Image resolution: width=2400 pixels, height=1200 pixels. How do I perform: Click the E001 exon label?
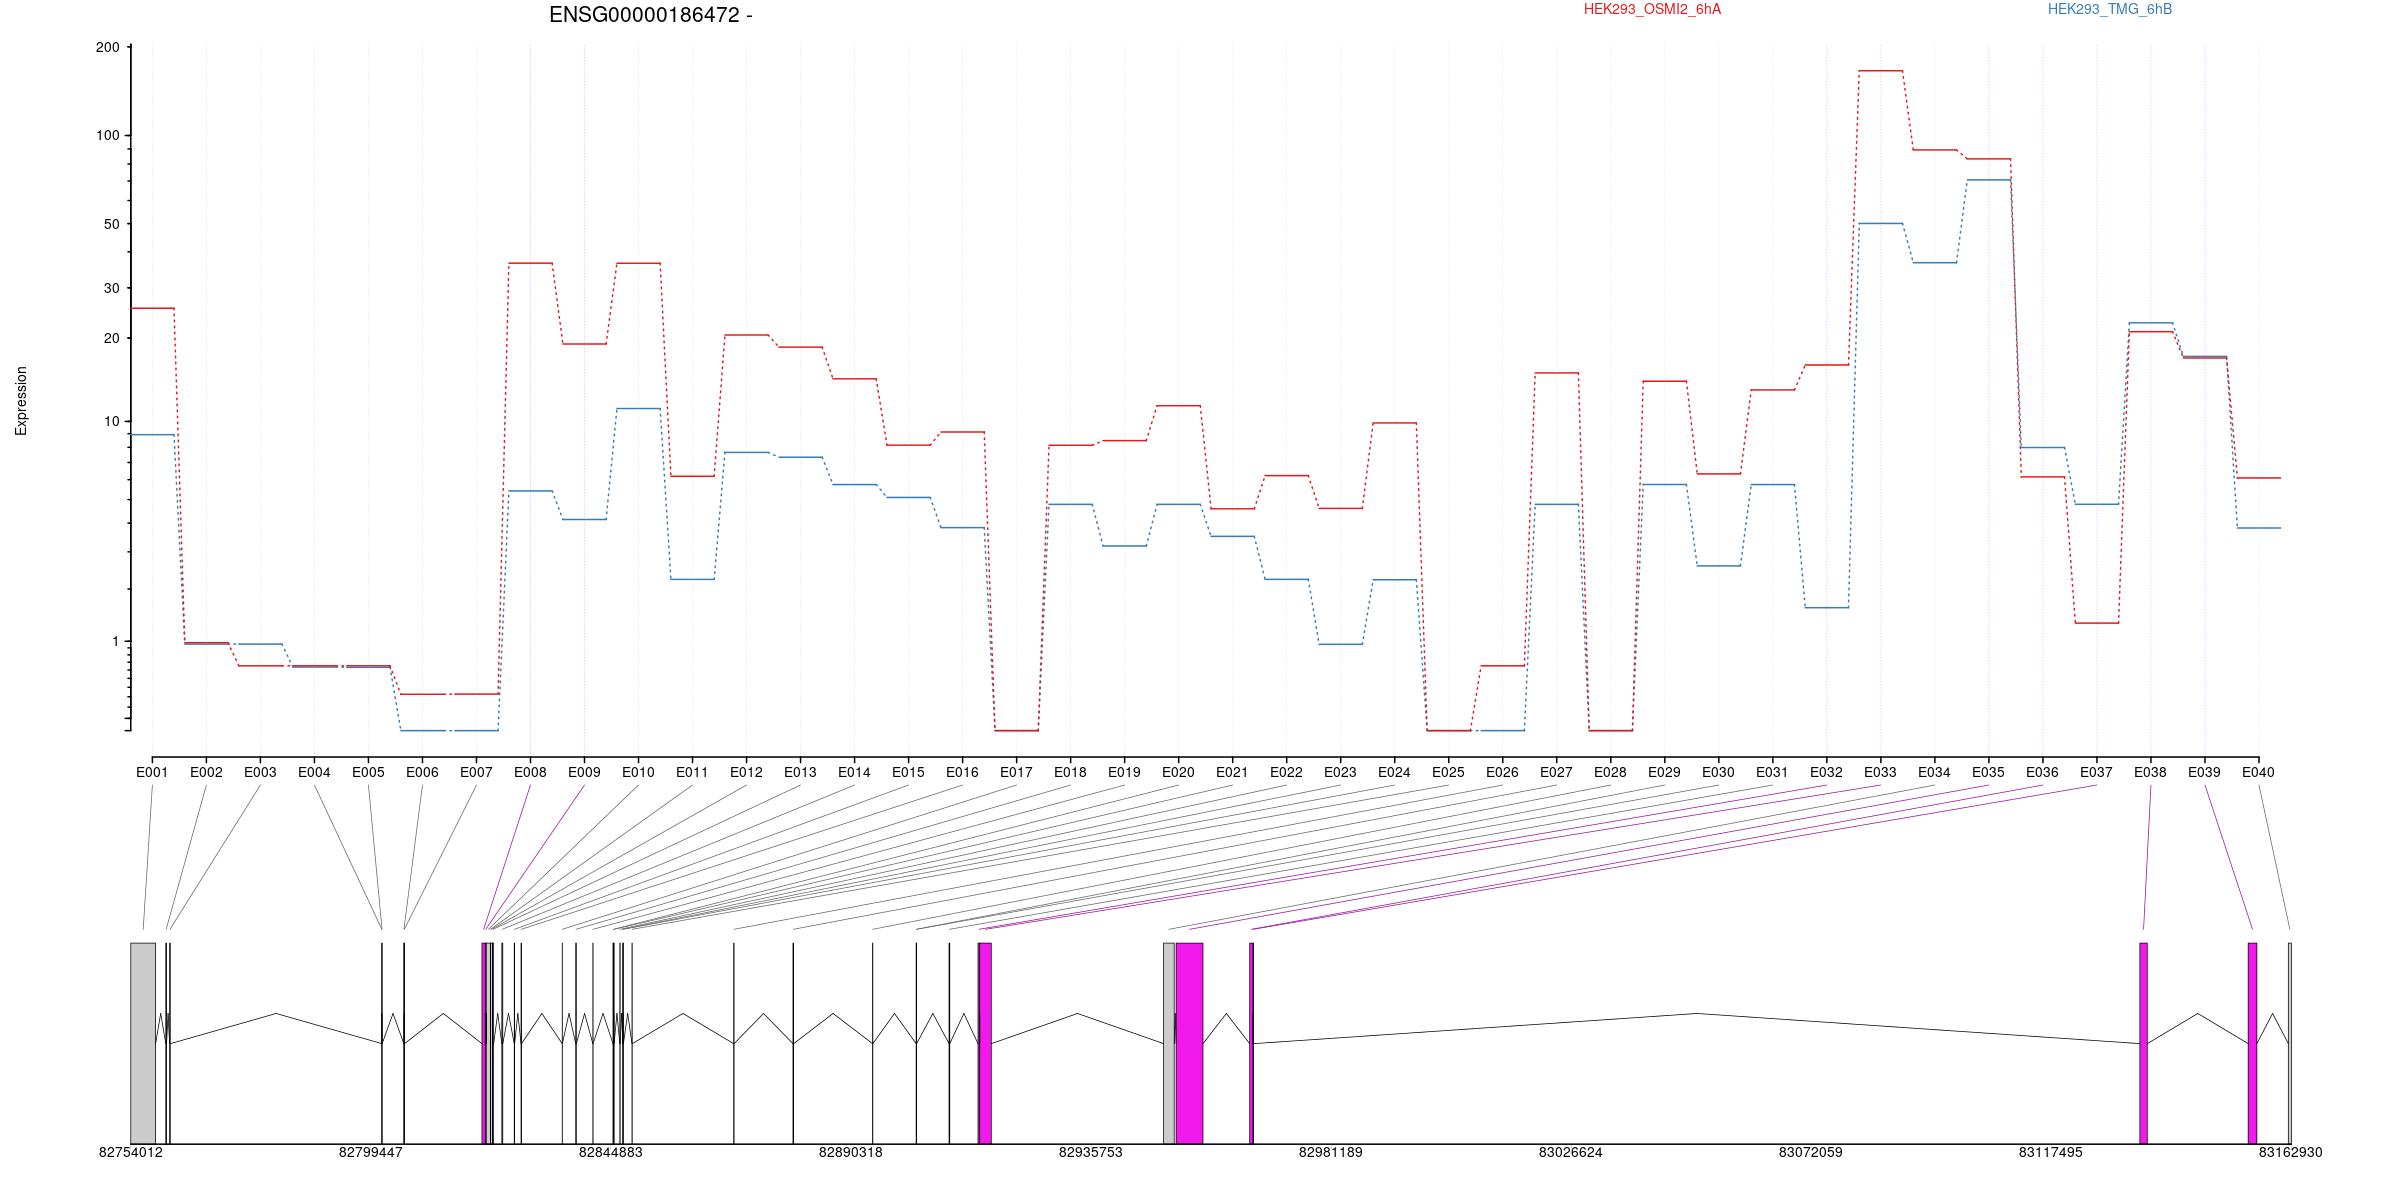(x=152, y=772)
